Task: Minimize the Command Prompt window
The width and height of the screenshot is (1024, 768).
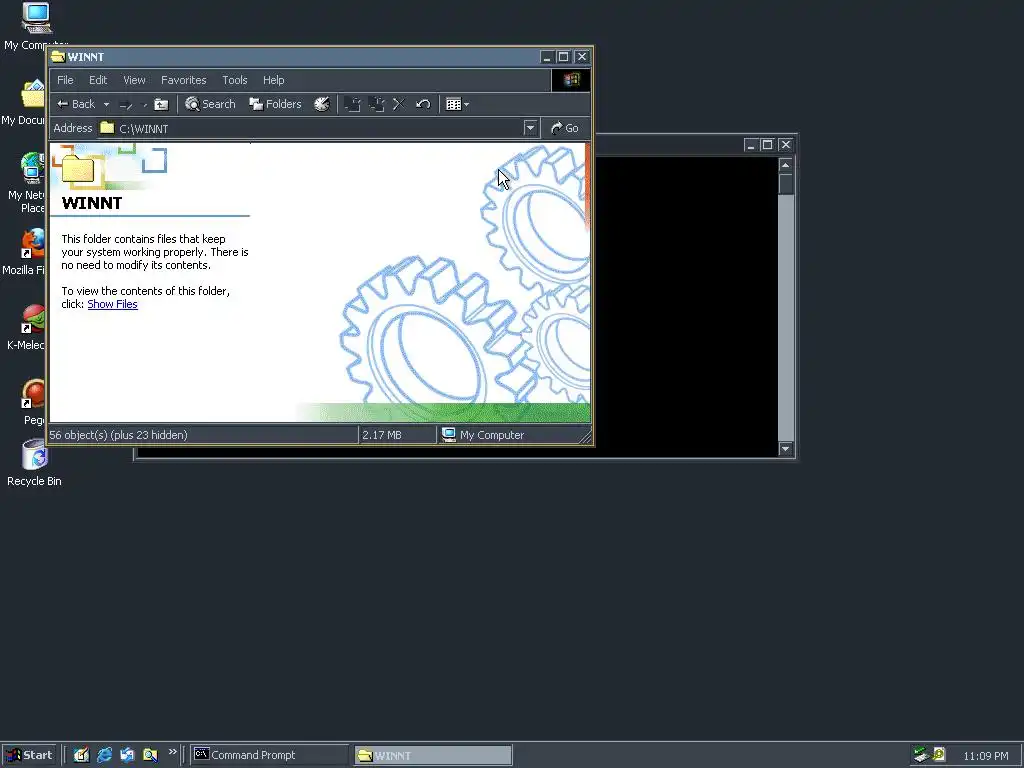Action: point(751,144)
